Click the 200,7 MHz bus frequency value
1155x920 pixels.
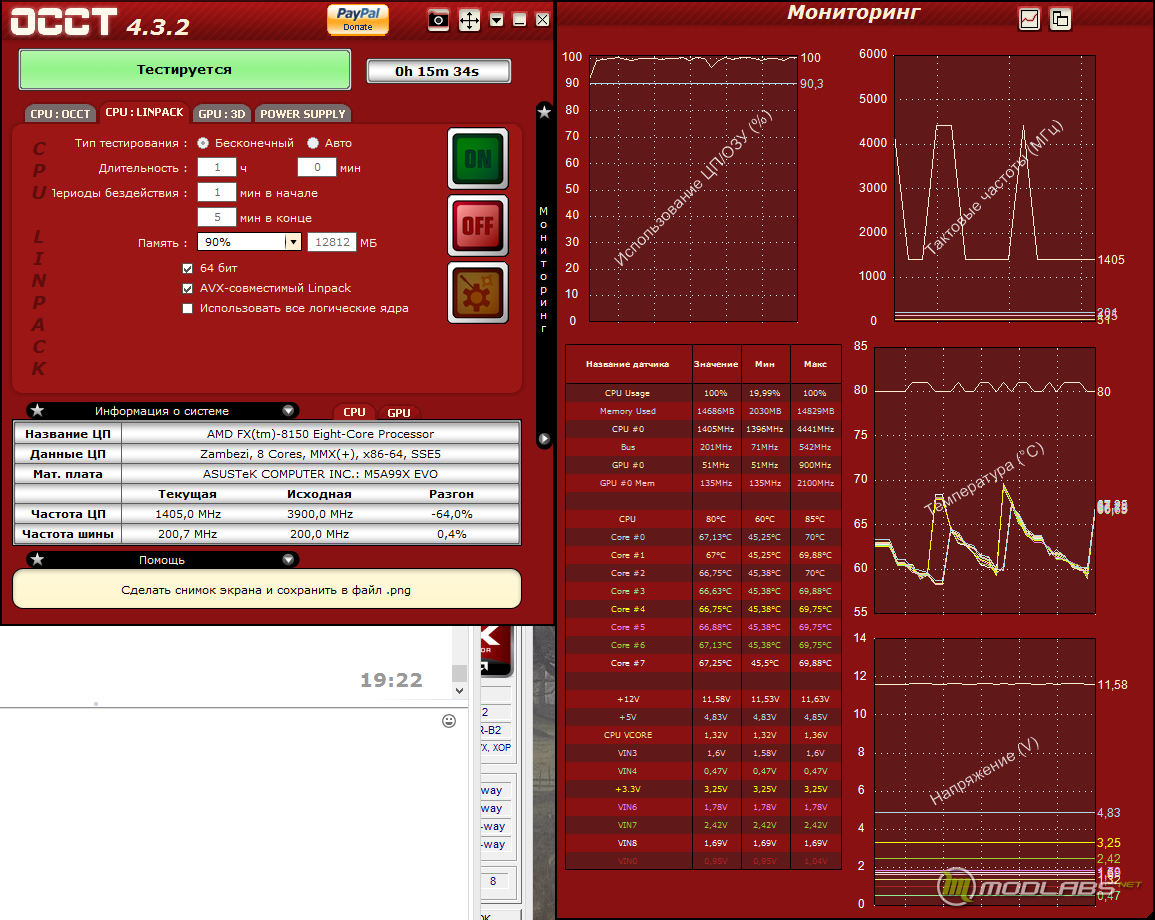click(x=188, y=534)
